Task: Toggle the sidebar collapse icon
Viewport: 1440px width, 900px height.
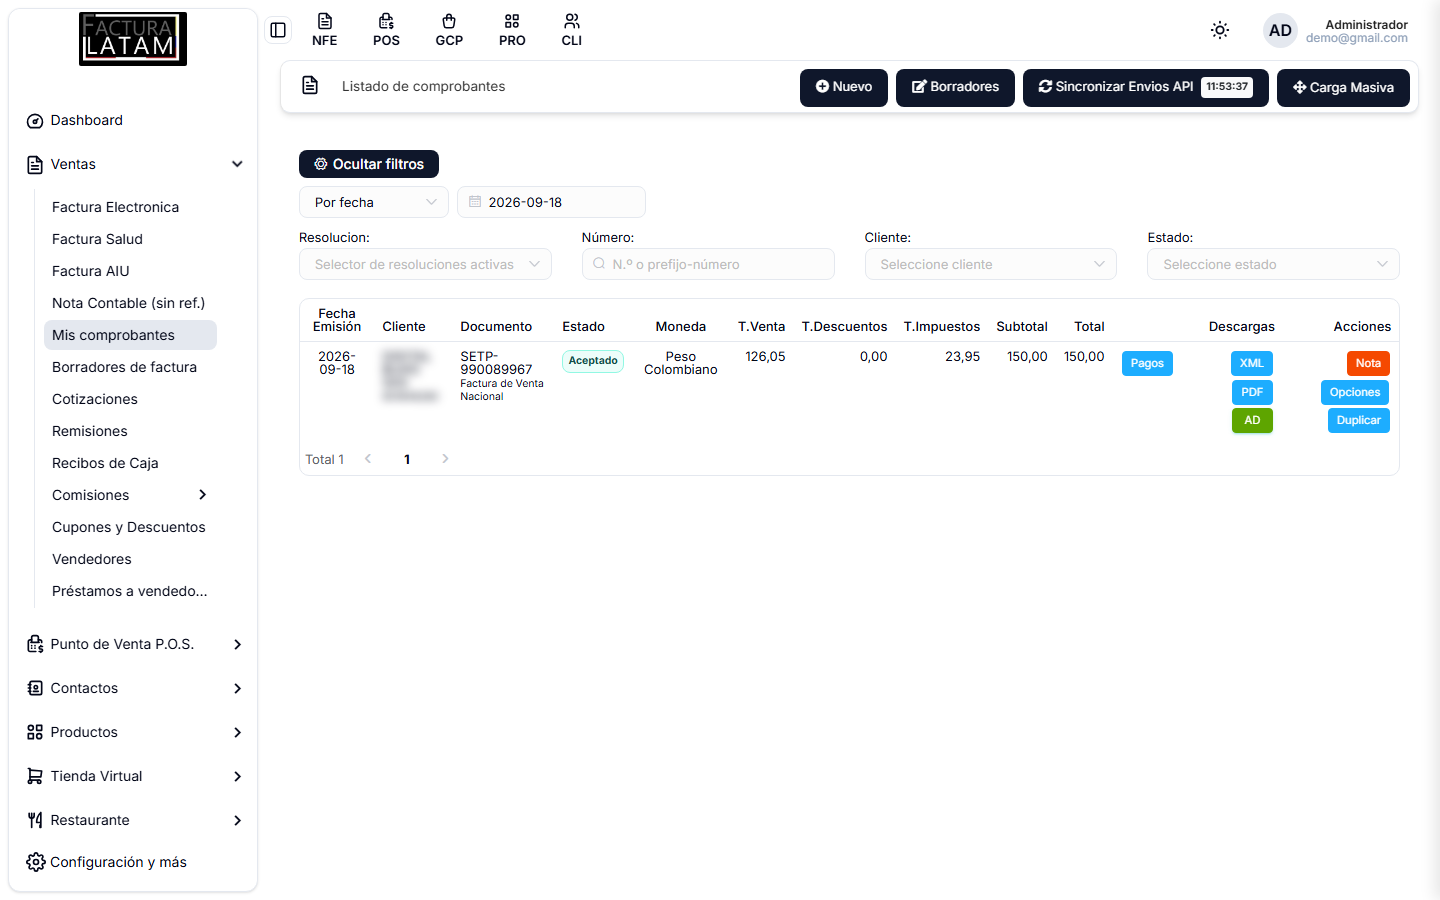Action: click(x=278, y=30)
